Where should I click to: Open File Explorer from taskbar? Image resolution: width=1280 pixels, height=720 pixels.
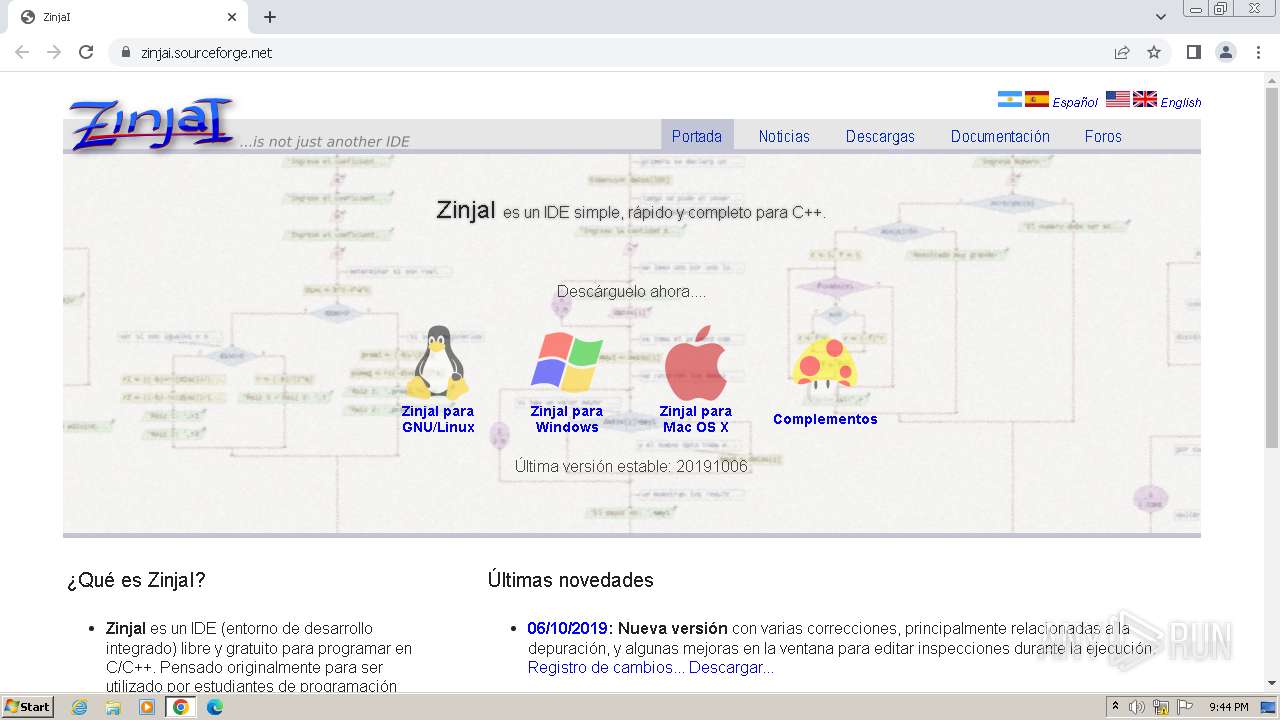click(113, 707)
